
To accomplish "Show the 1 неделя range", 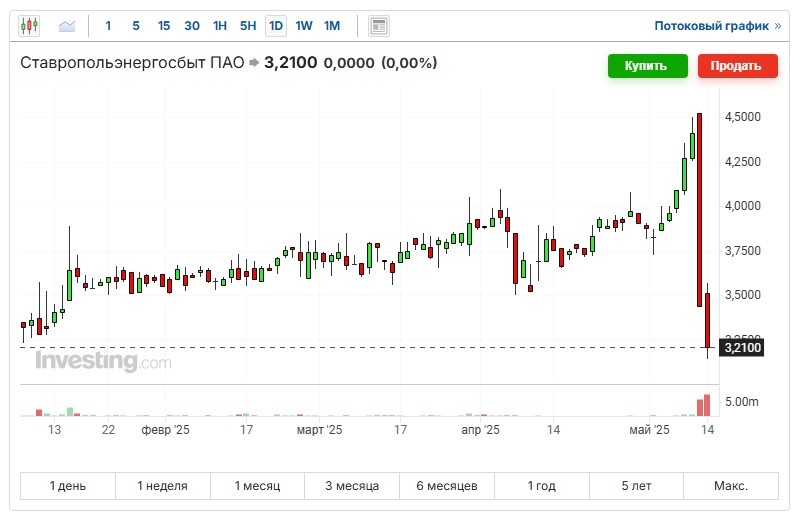I will [x=163, y=485].
